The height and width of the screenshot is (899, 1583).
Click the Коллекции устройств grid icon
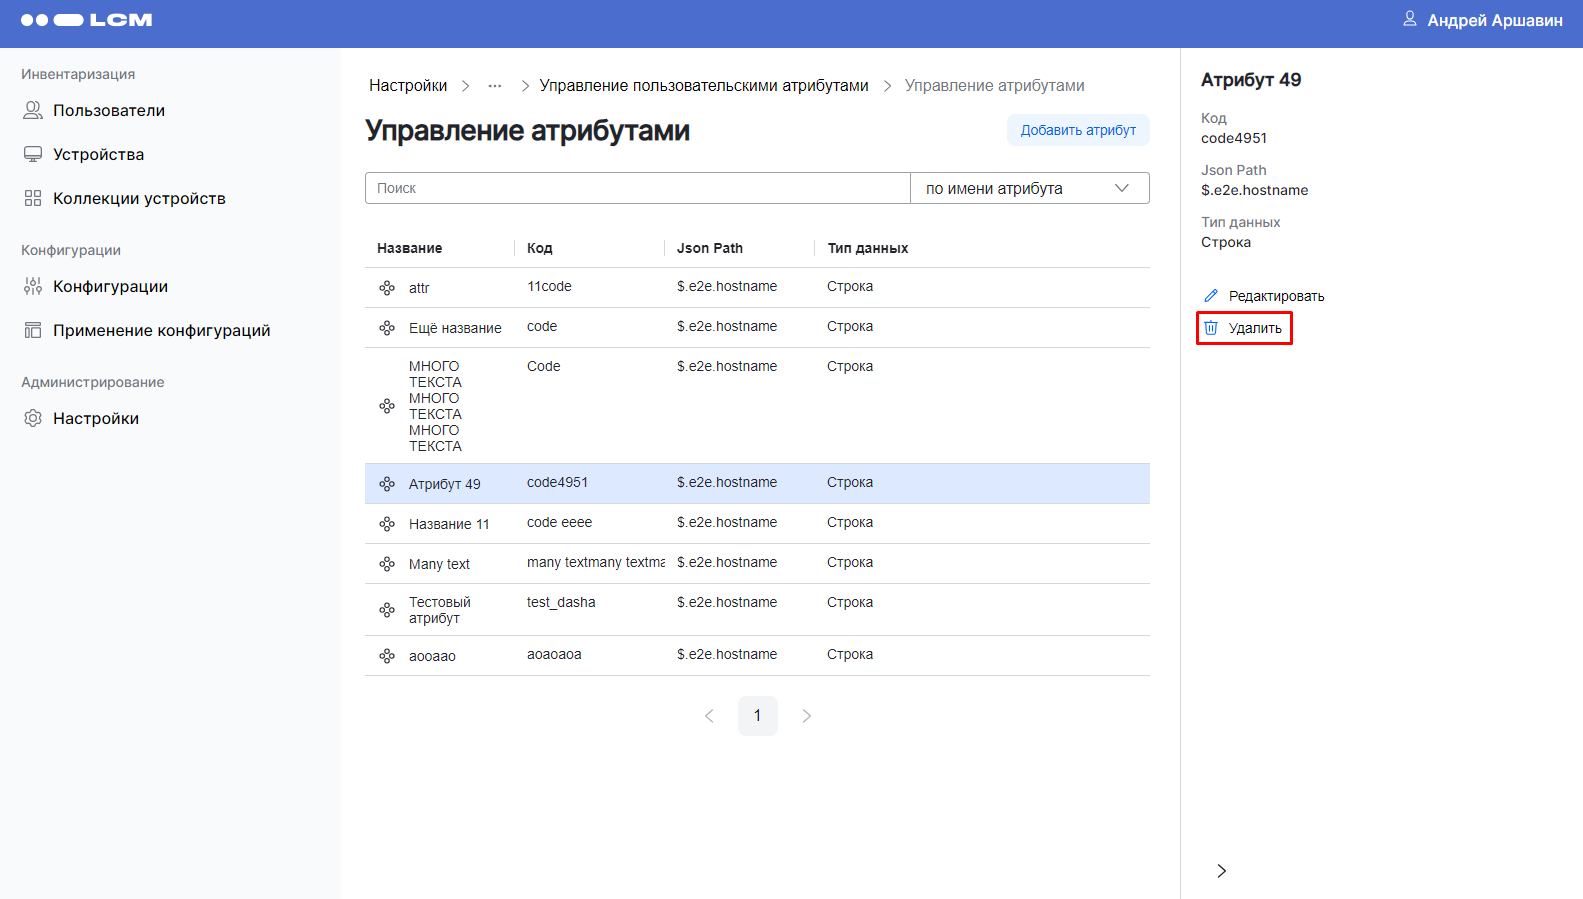pos(33,198)
